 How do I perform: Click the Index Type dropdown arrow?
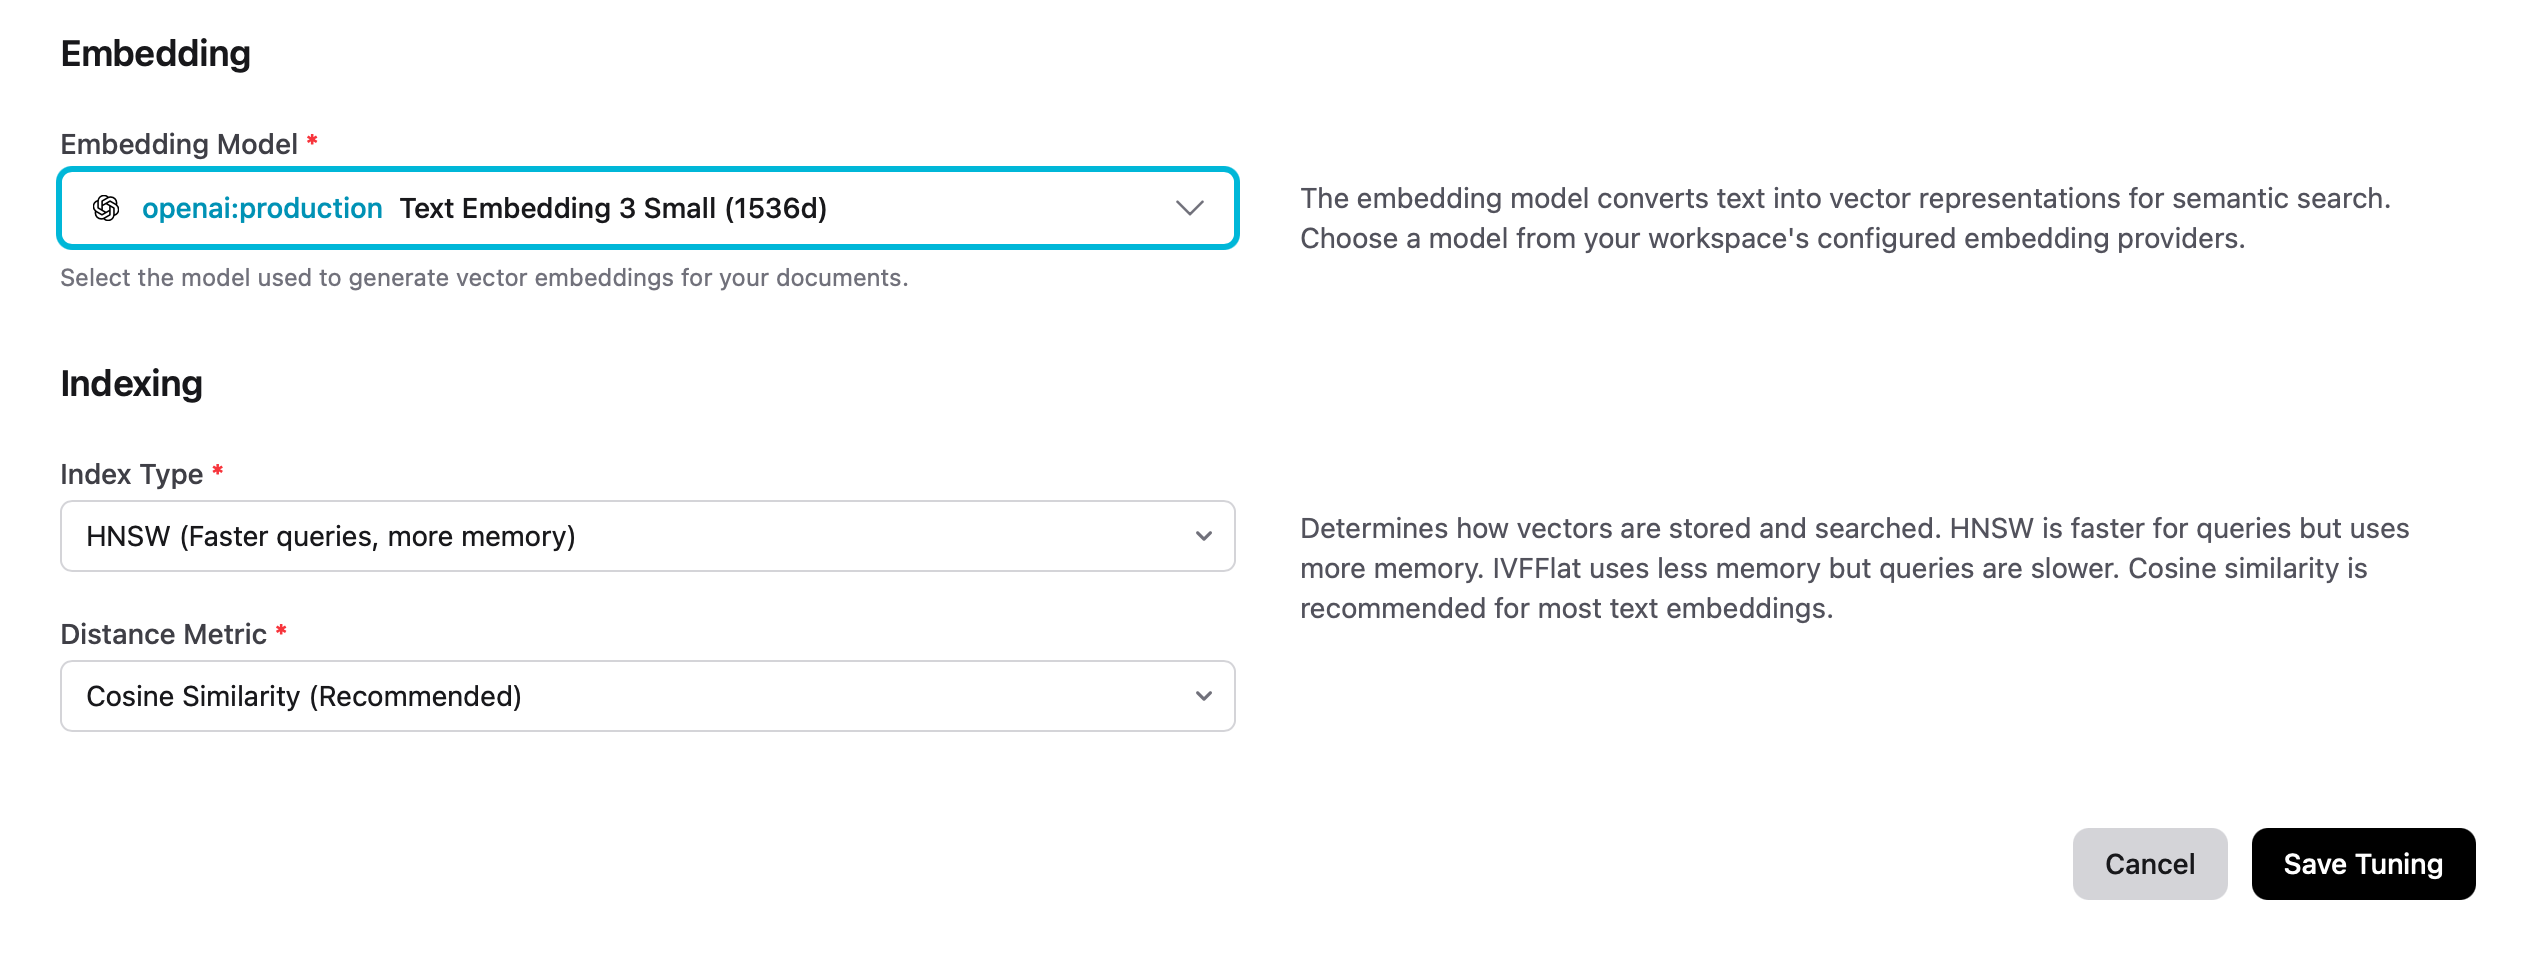[x=1204, y=536]
